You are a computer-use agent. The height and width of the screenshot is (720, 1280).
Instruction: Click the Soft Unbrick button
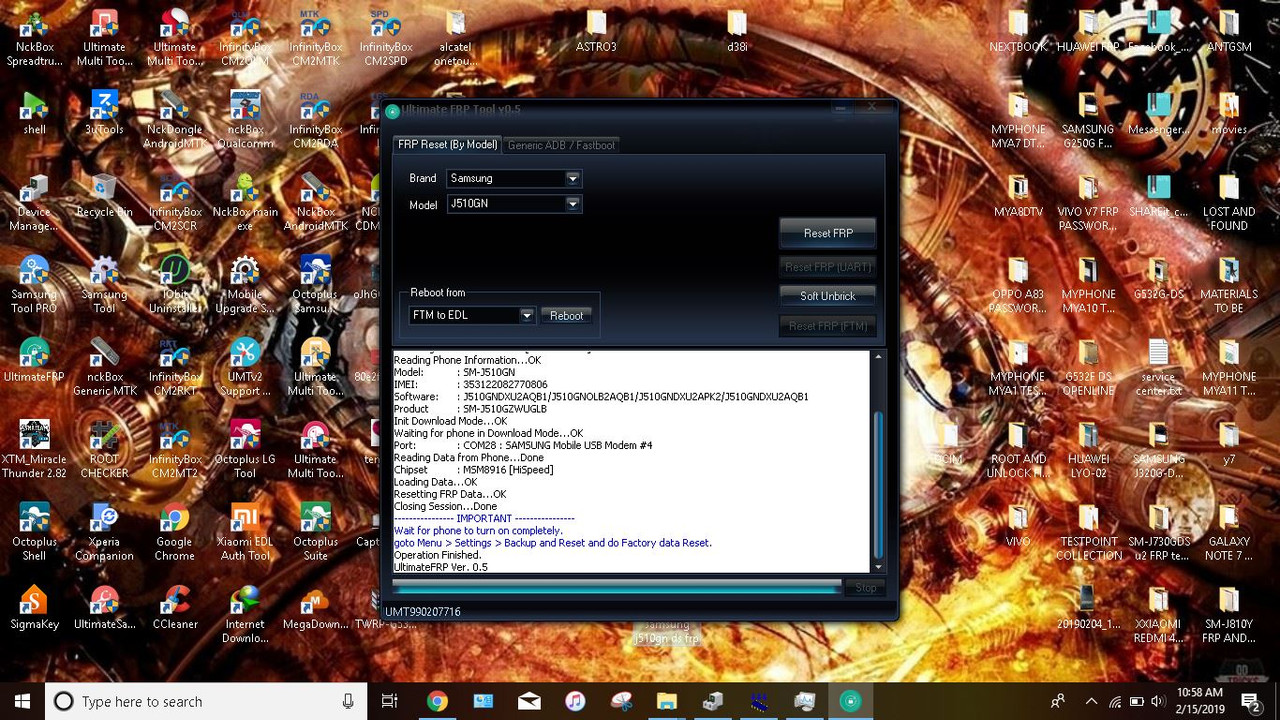[x=828, y=296]
